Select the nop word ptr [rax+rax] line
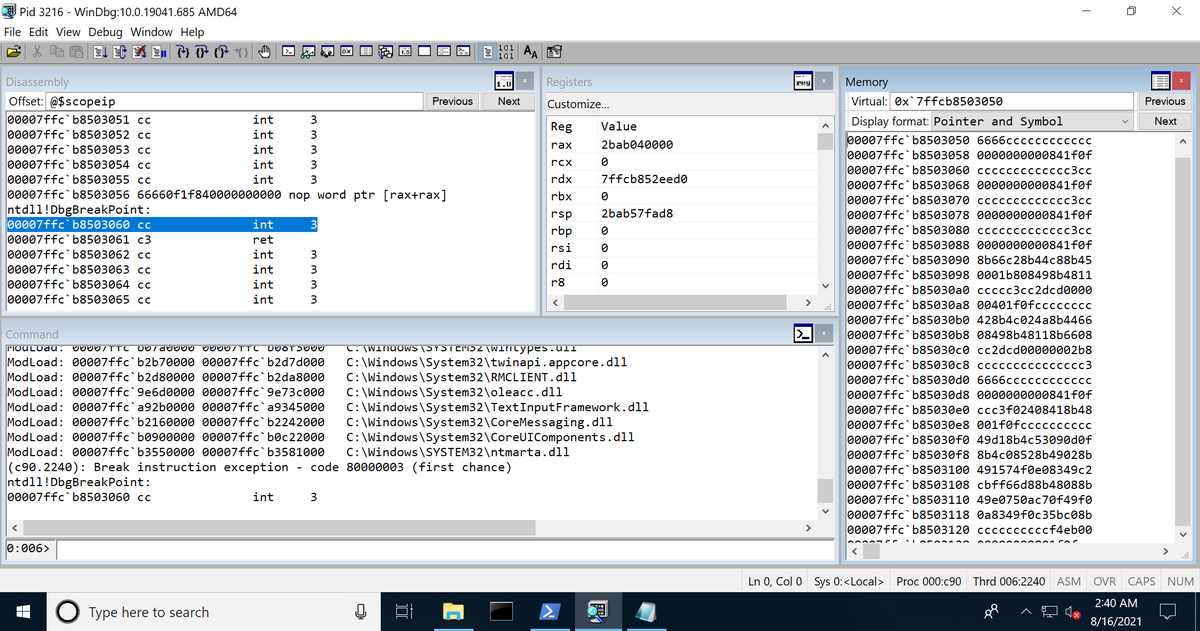This screenshot has width=1200, height=631. point(227,195)
